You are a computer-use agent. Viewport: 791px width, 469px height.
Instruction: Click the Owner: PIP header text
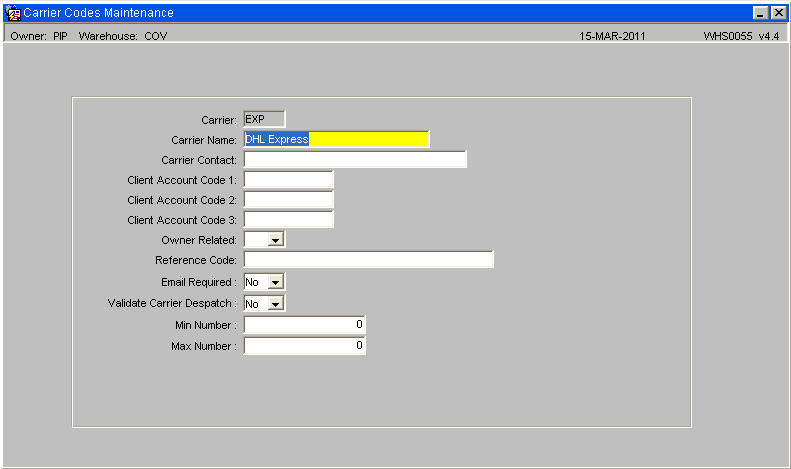coord(39,36)
